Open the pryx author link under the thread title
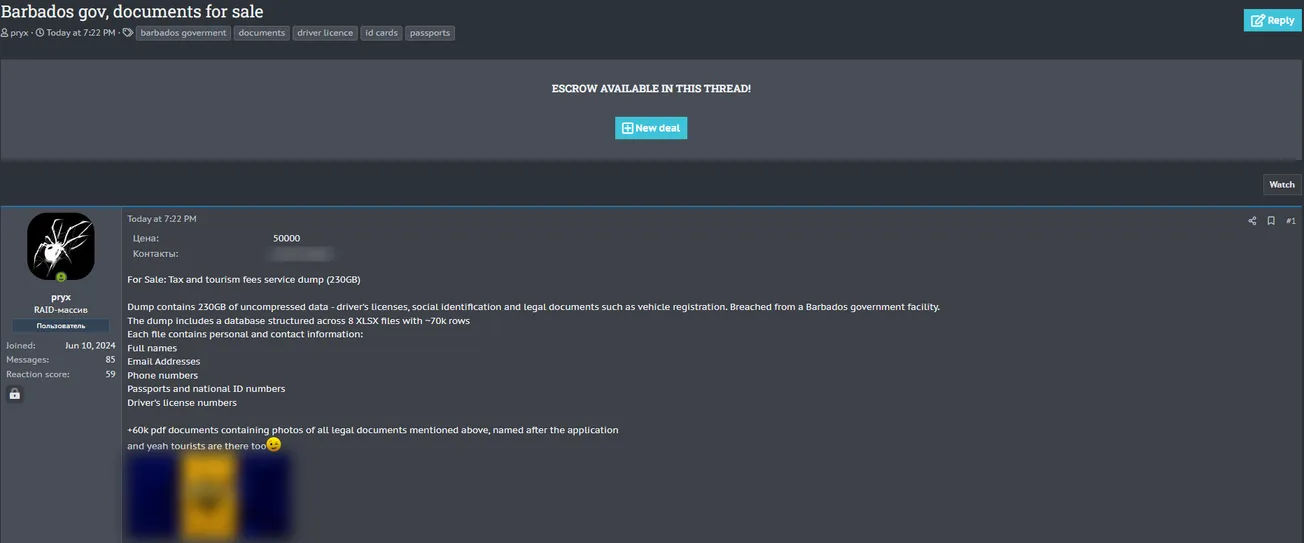The width and height of the screenshot is (1304, 543). 19,33
